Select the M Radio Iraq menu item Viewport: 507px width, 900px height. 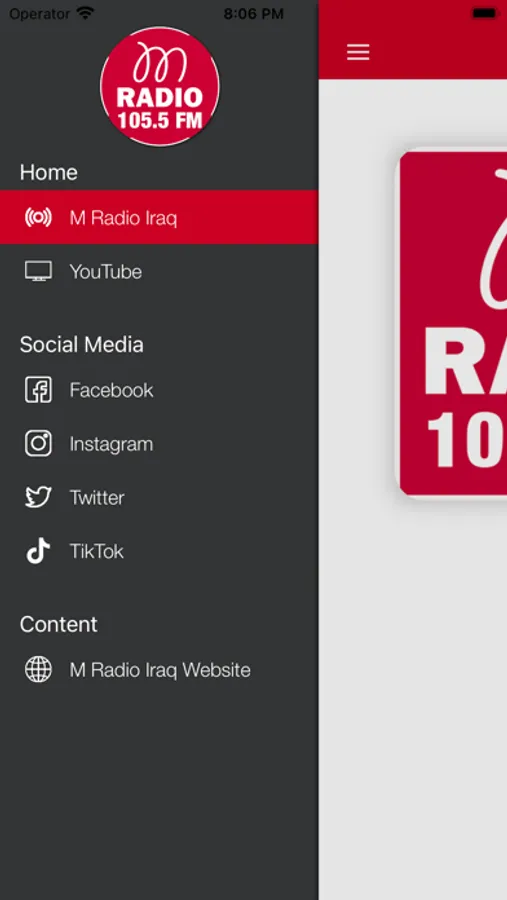point(159,217)
